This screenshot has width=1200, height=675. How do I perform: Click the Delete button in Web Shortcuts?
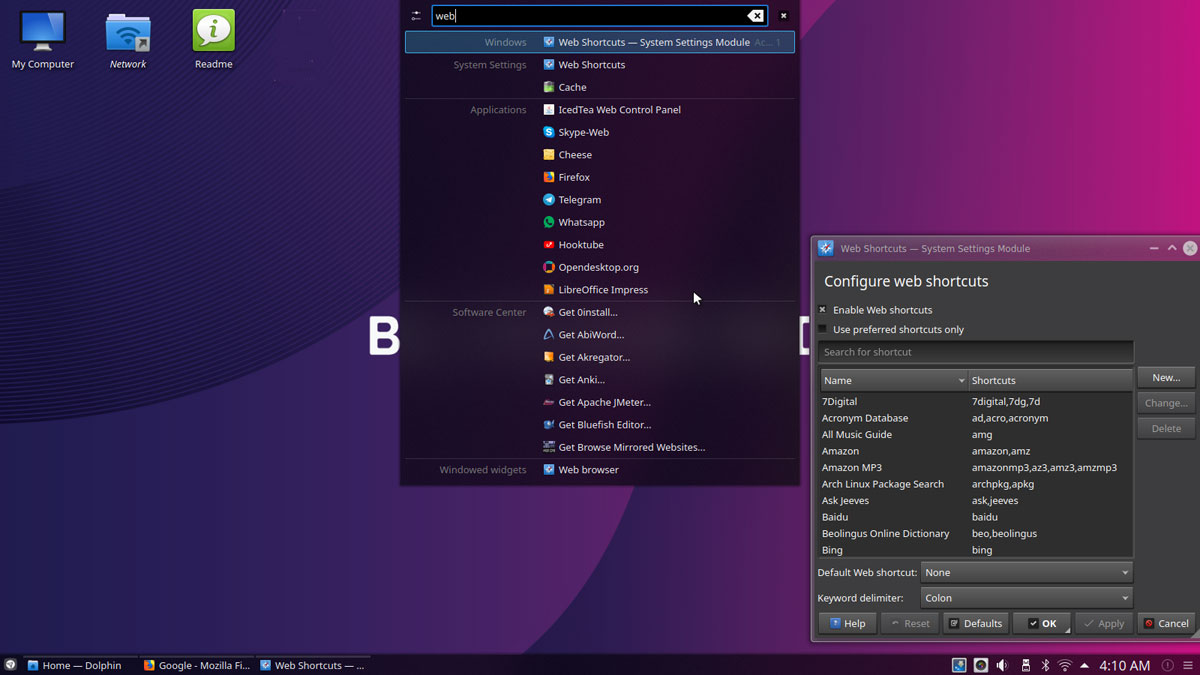pos(1166,428)
